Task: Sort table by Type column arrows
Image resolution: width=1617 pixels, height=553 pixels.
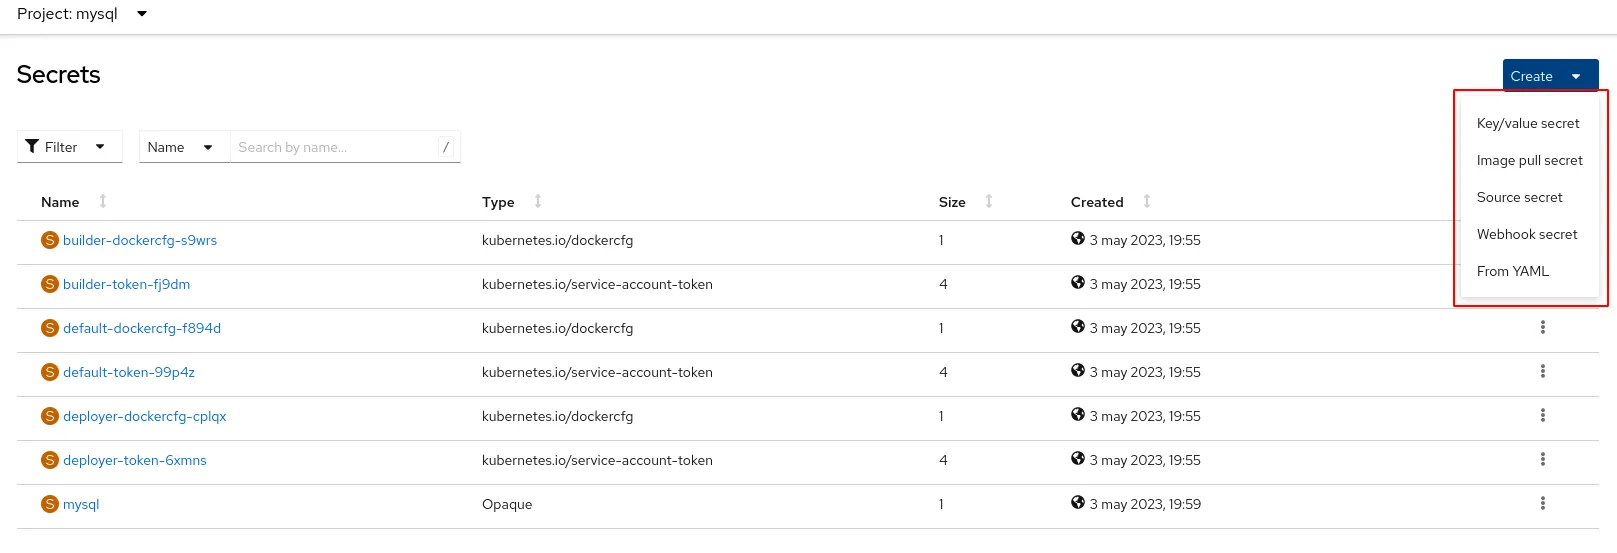Action: coord(538,202)
